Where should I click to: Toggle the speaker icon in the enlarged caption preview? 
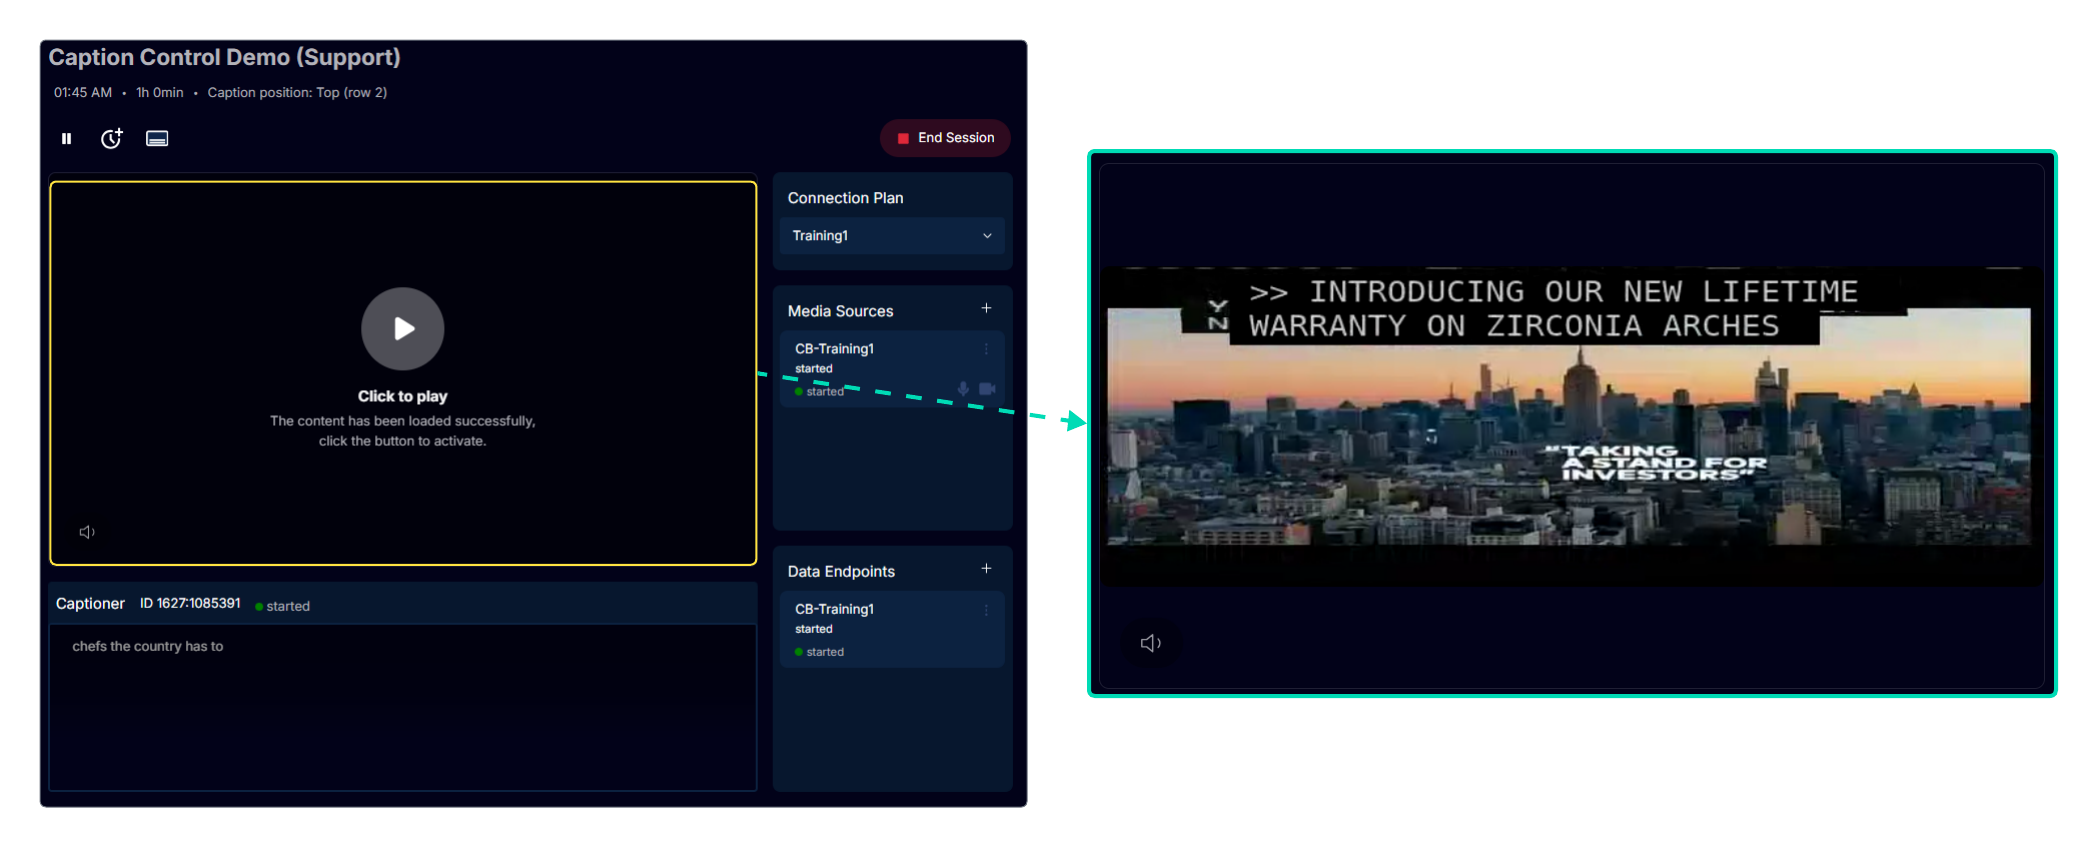pyautogui.click(x=1151, y=643)
